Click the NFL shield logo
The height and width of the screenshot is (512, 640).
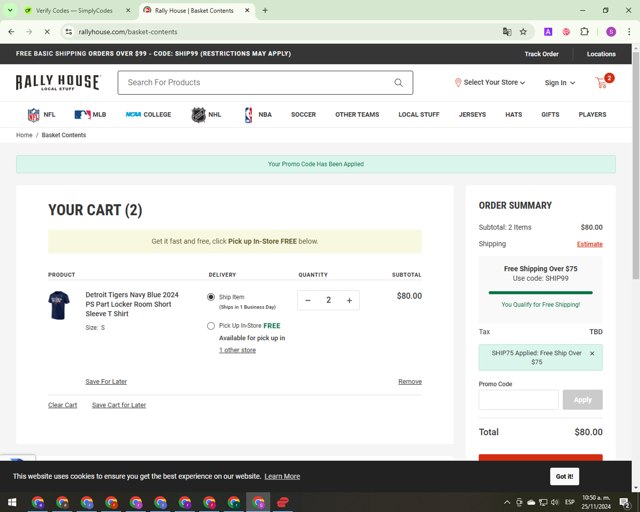pyautogui.click(x=33, y=115)
